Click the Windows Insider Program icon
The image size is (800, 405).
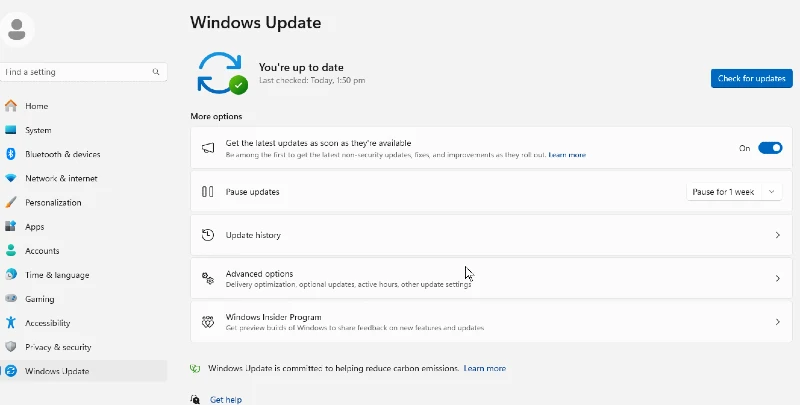[208, 322]
